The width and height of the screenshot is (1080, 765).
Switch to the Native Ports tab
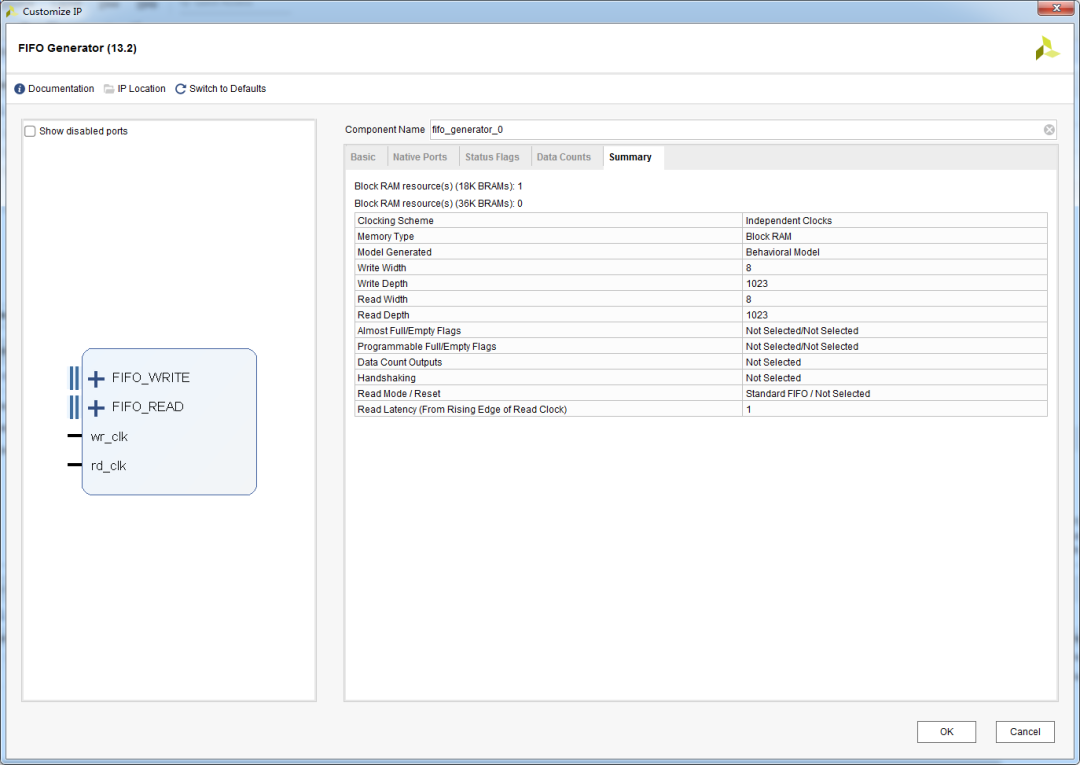[x=420, y=157]
